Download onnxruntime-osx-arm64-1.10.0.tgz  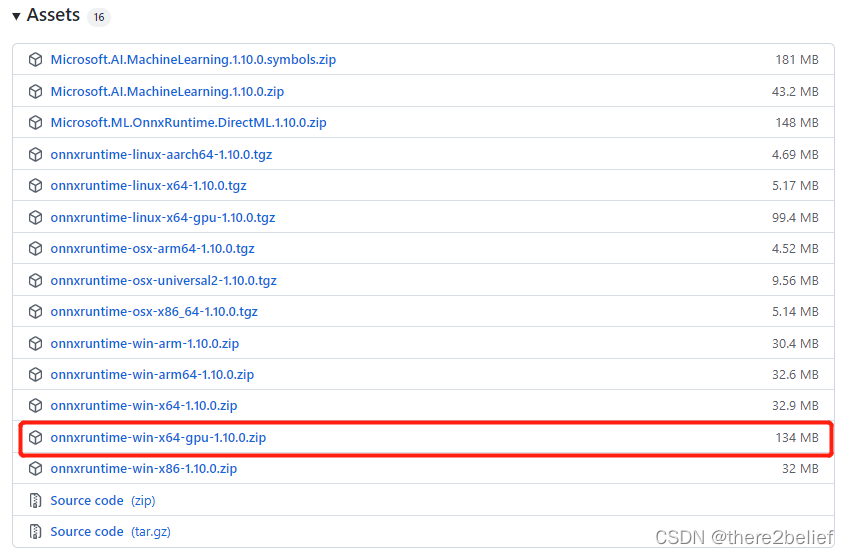click(152, 249)
